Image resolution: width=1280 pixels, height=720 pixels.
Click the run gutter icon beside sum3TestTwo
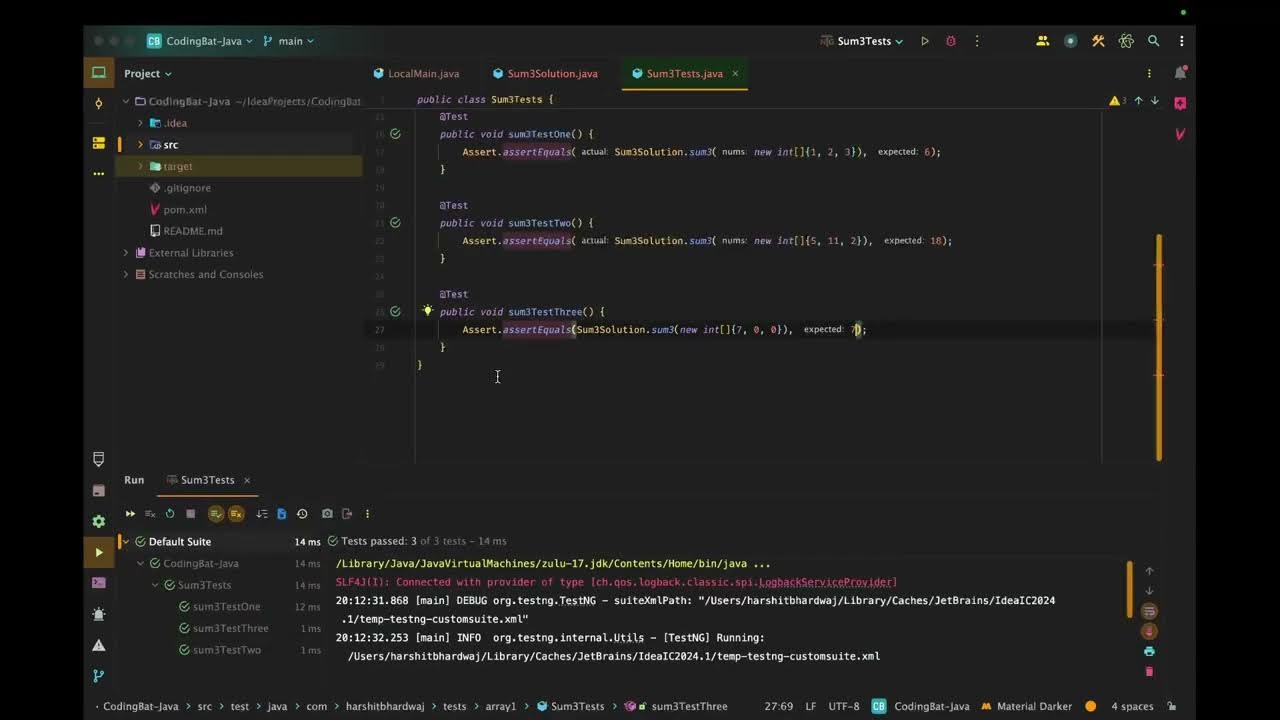(395, 223)
